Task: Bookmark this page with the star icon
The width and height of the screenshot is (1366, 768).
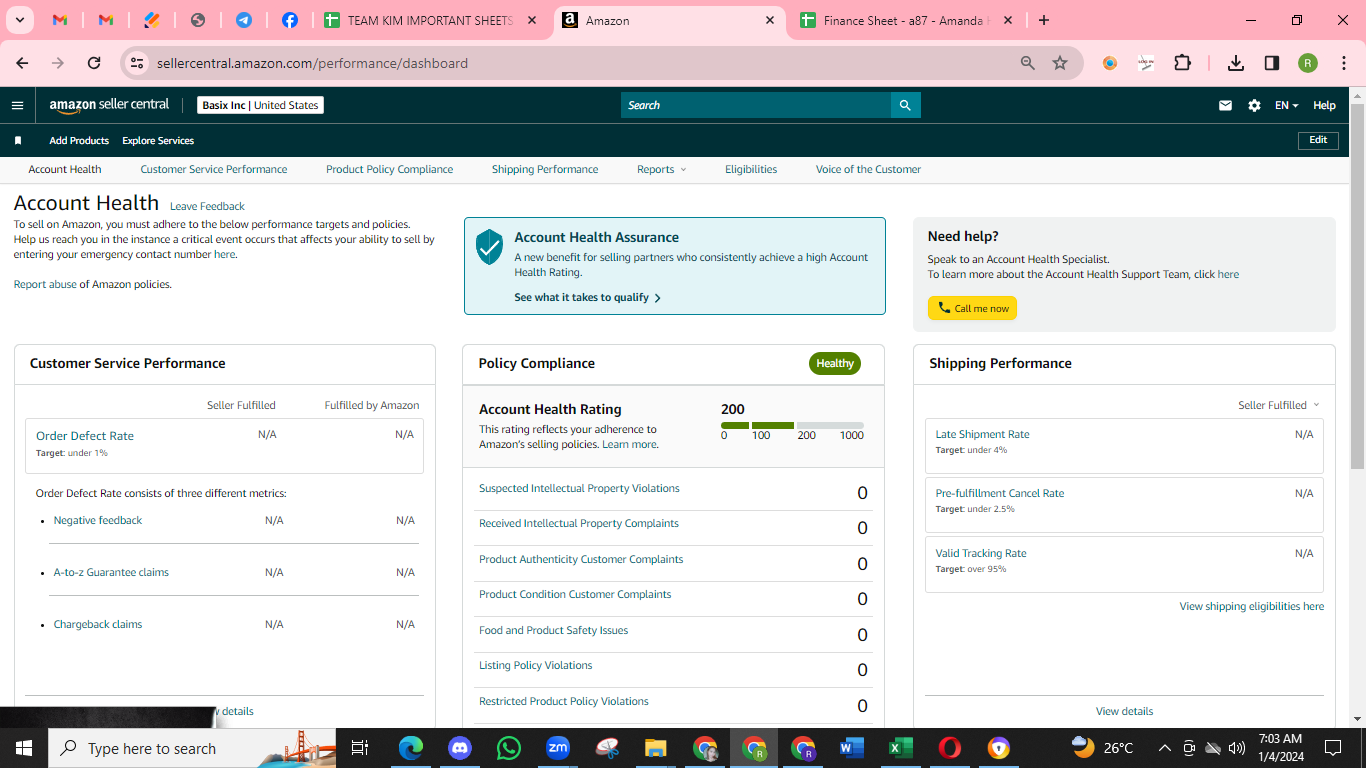Action: point(1060,63)
